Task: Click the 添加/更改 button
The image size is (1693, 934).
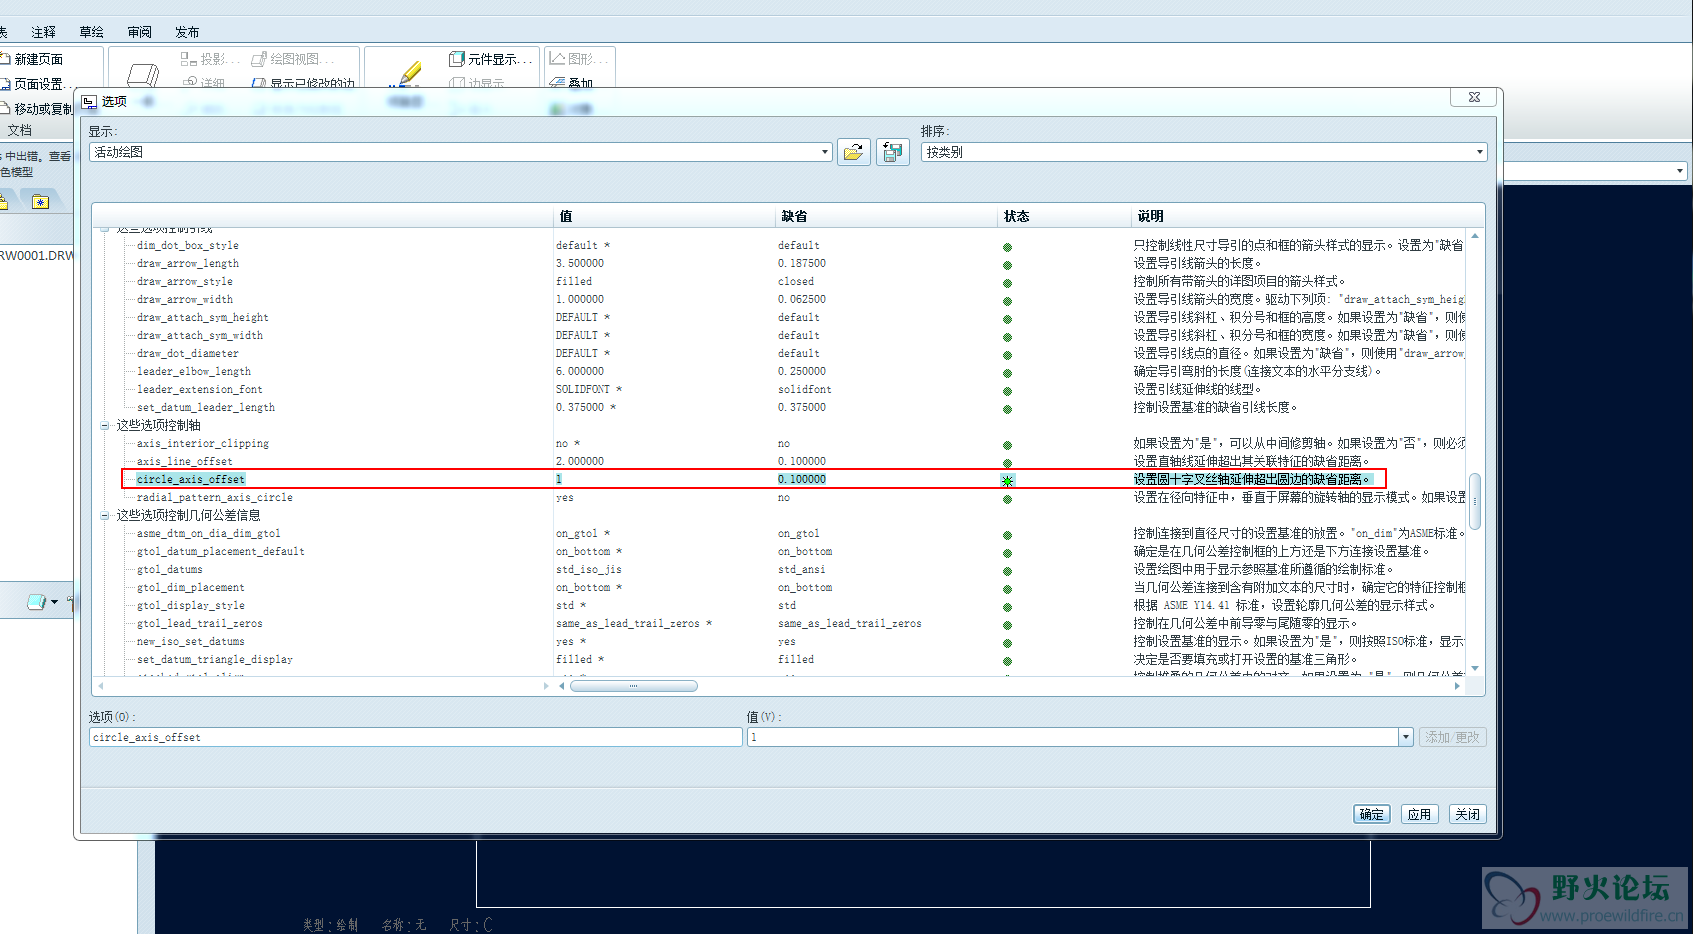Action: pyautogui.click(x=1452, y=737)
